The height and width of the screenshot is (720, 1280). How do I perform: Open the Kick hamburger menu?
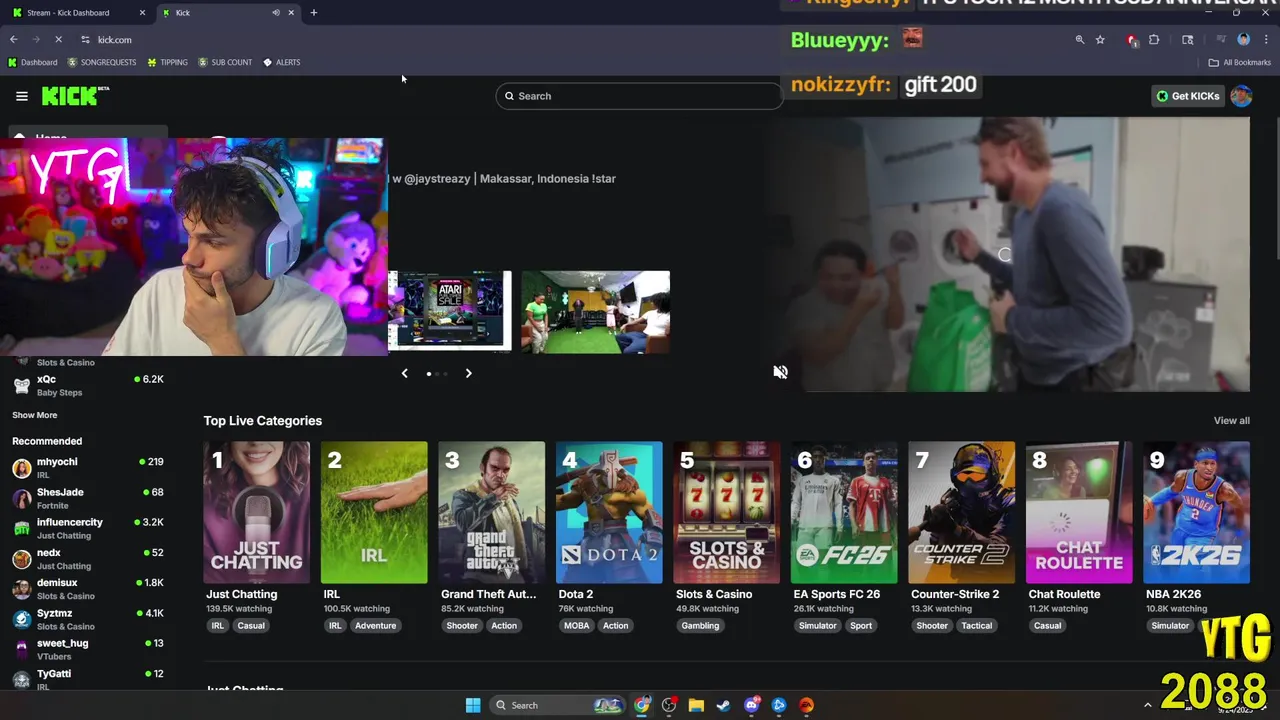(22, 96)
